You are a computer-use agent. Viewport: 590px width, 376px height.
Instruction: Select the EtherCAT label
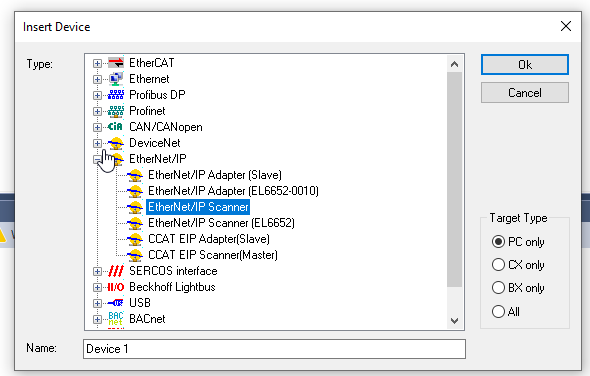(x=152, y=63)
